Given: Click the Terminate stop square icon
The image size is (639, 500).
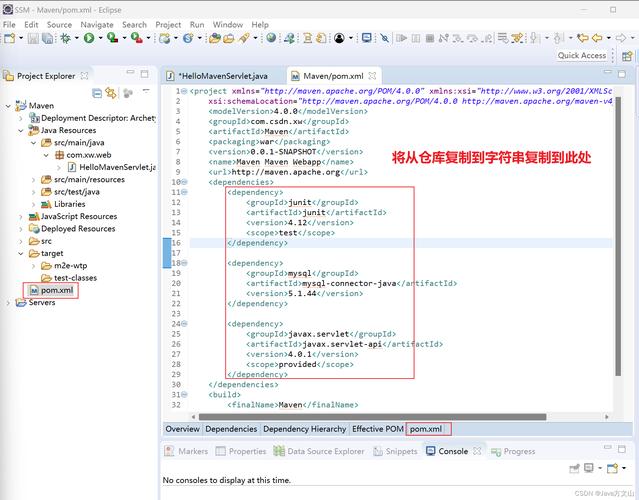Looking at the screenshot, I should coord(430,38).
